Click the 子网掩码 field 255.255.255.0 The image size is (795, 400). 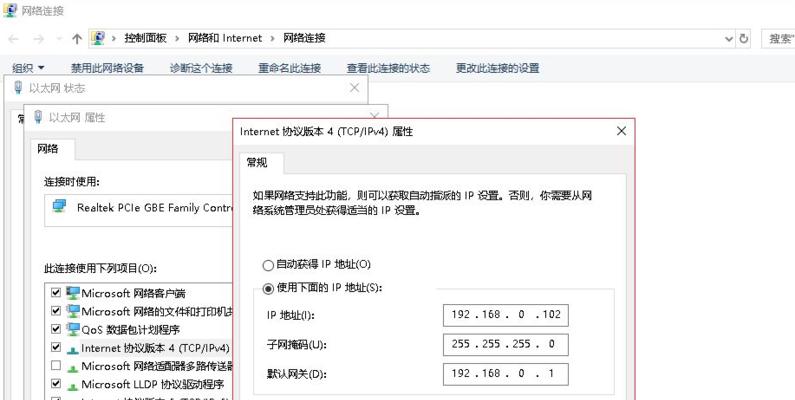click(505, 344)
